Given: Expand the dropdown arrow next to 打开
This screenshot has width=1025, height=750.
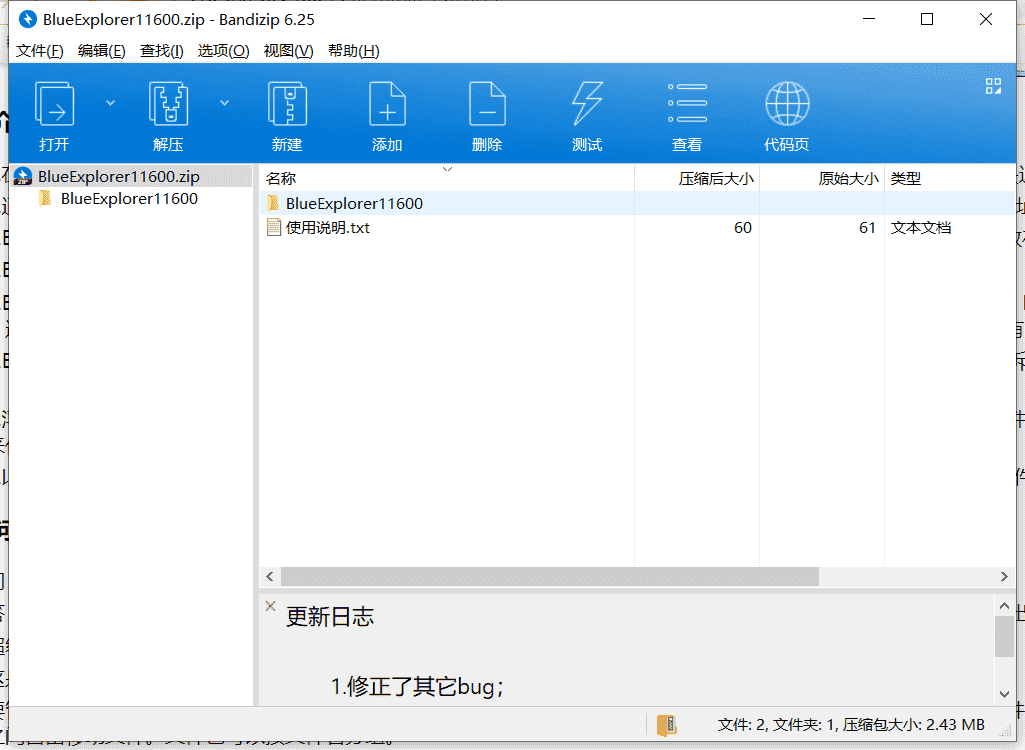Looking at the screenshot, I should (x=110, y=103).
